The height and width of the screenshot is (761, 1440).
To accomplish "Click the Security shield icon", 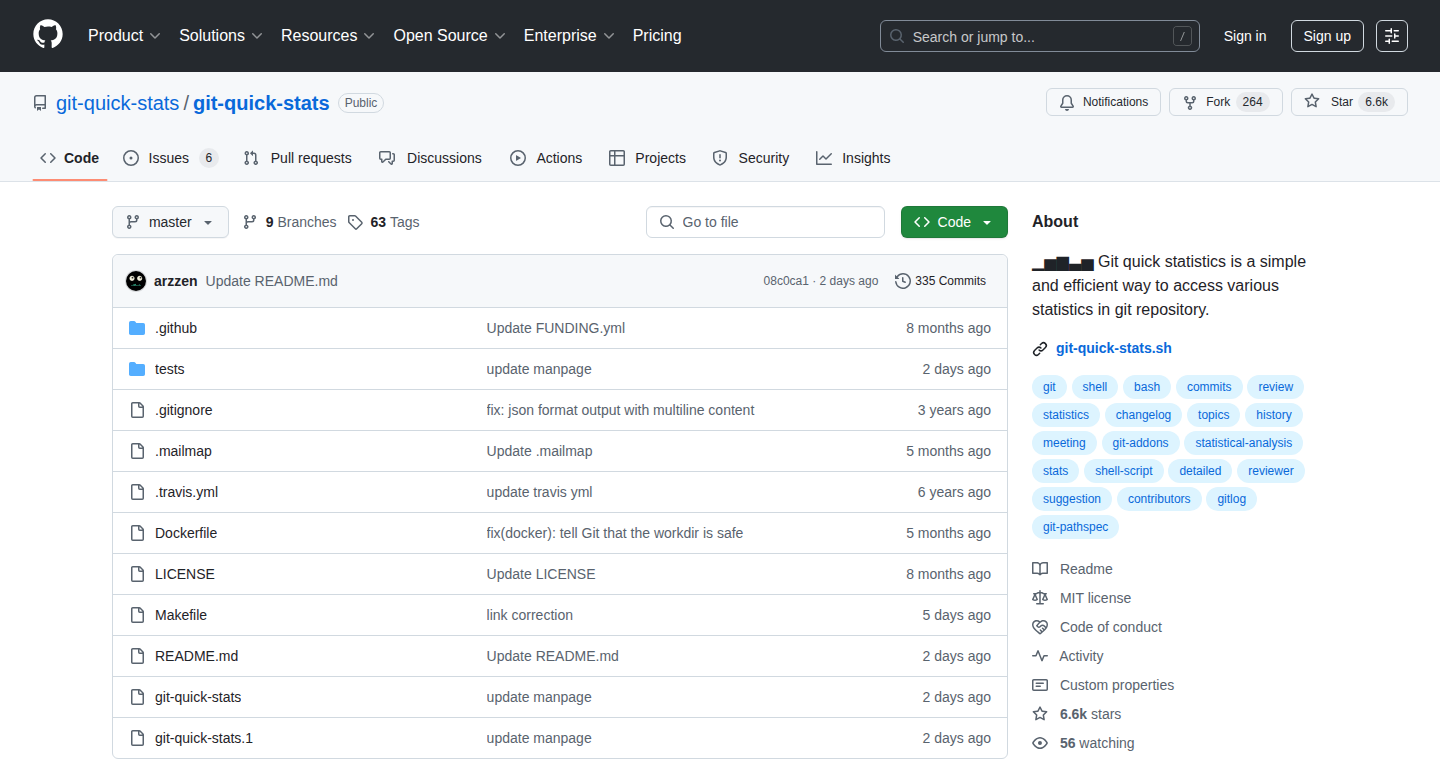I will coord(720,158).
